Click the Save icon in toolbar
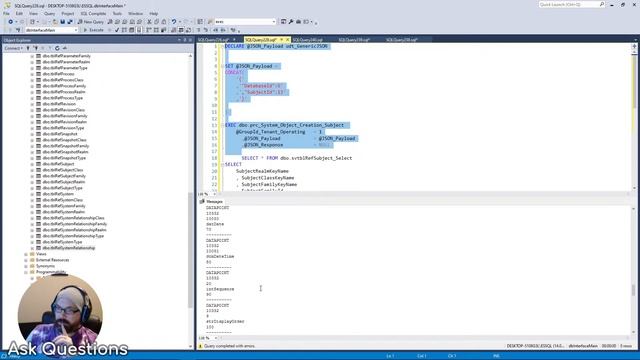 point(62,22)
